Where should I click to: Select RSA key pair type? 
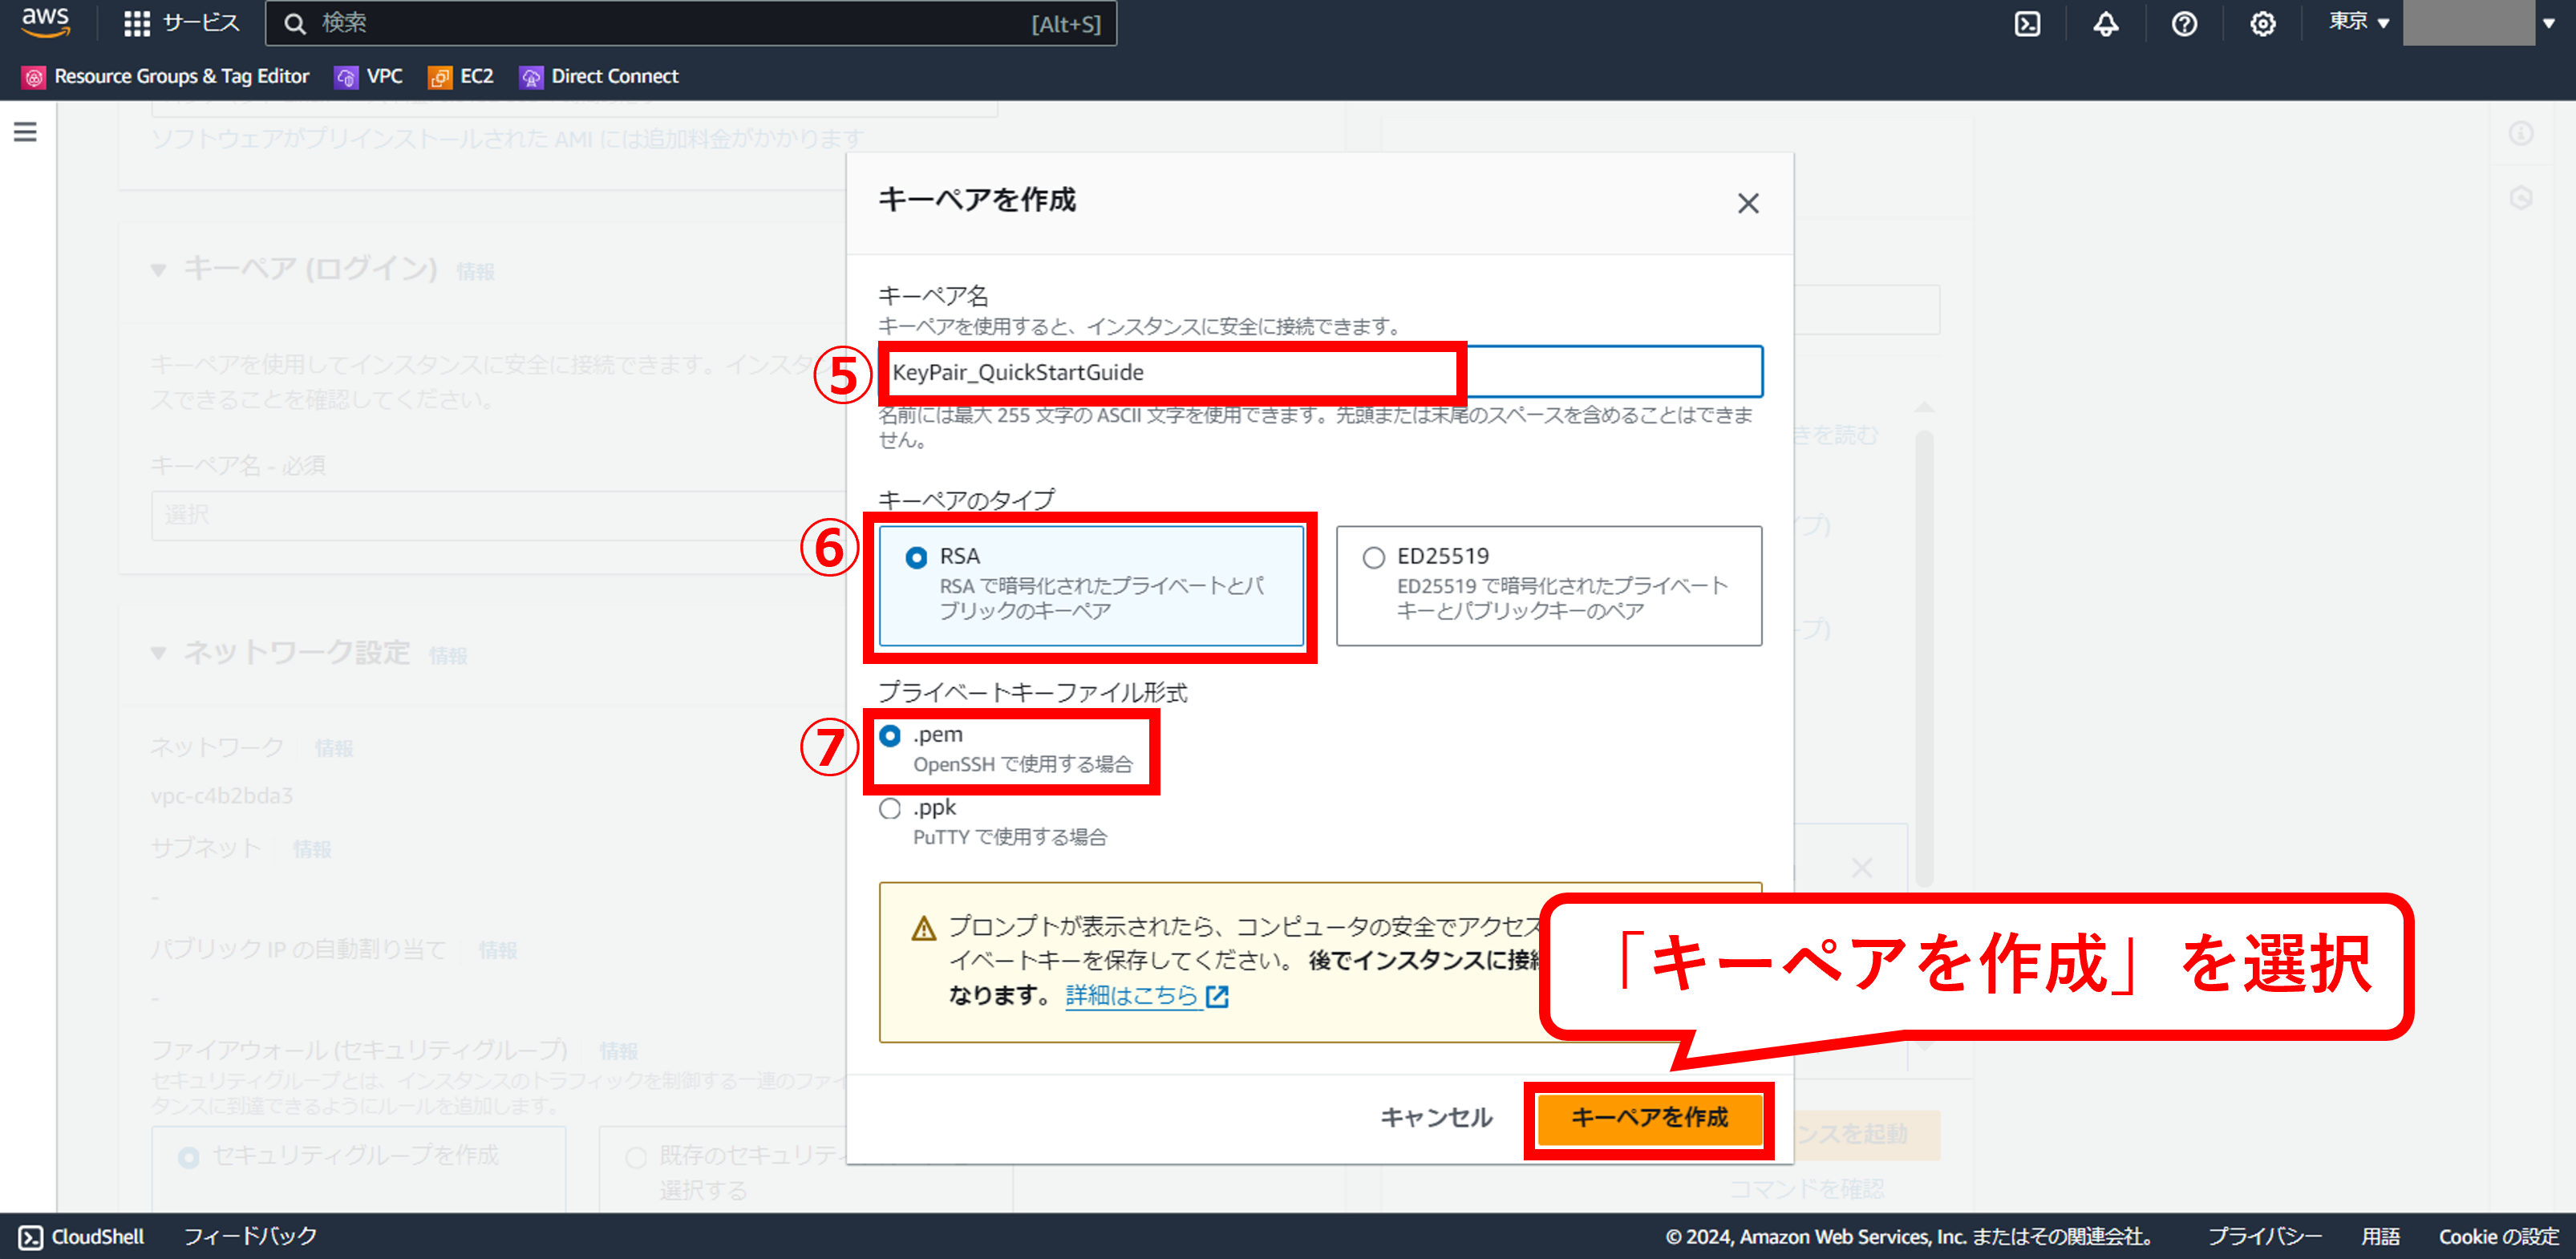pyautogui.click(x=916, y=558)
